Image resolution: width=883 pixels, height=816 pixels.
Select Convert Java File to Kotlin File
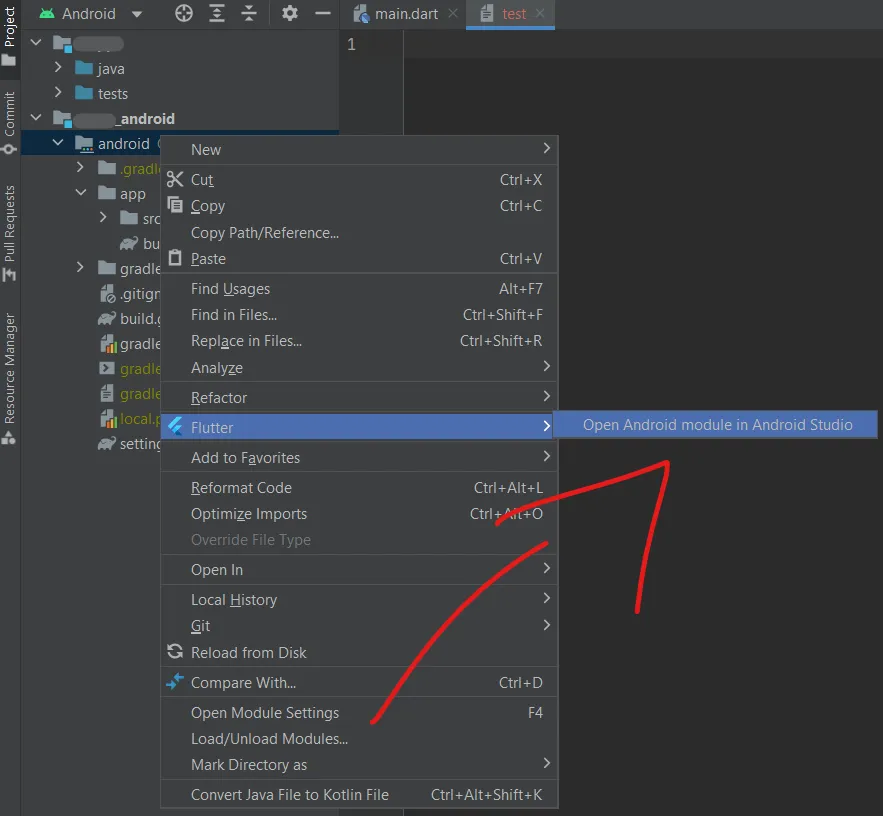point(359,794)
